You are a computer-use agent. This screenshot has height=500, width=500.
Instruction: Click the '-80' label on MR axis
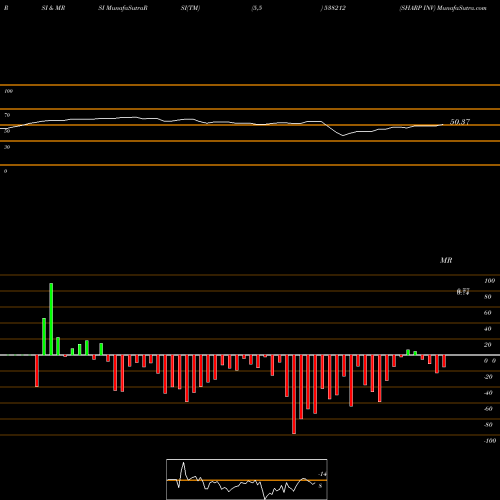(488, 425)
